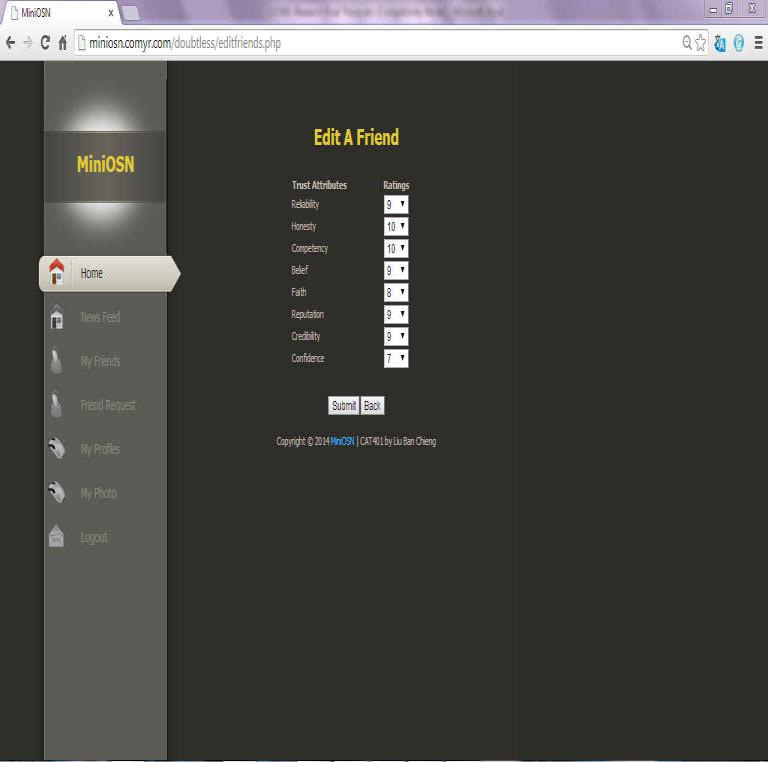Image resolution: width=768 pixels, height=762 pixels.
Task: Click the My Photo sidebar icon
Action: point(57,493)
